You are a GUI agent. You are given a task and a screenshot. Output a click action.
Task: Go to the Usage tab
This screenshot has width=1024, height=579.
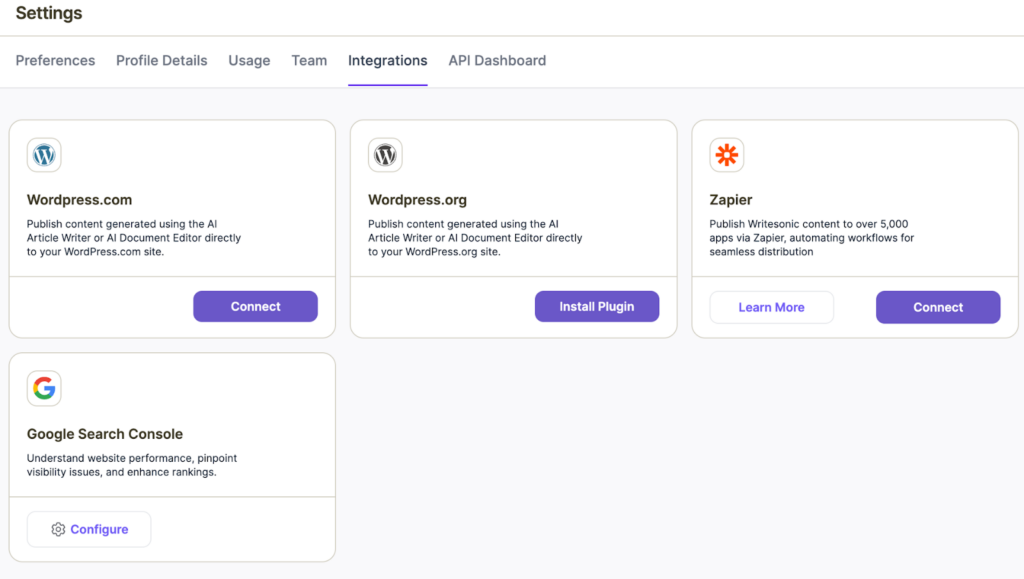[x=249, y=61]
